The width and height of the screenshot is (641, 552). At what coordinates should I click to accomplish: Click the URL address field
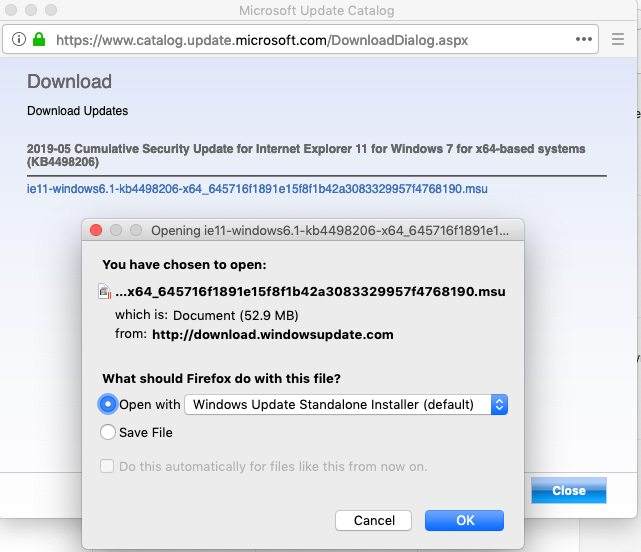click(300, 40)
